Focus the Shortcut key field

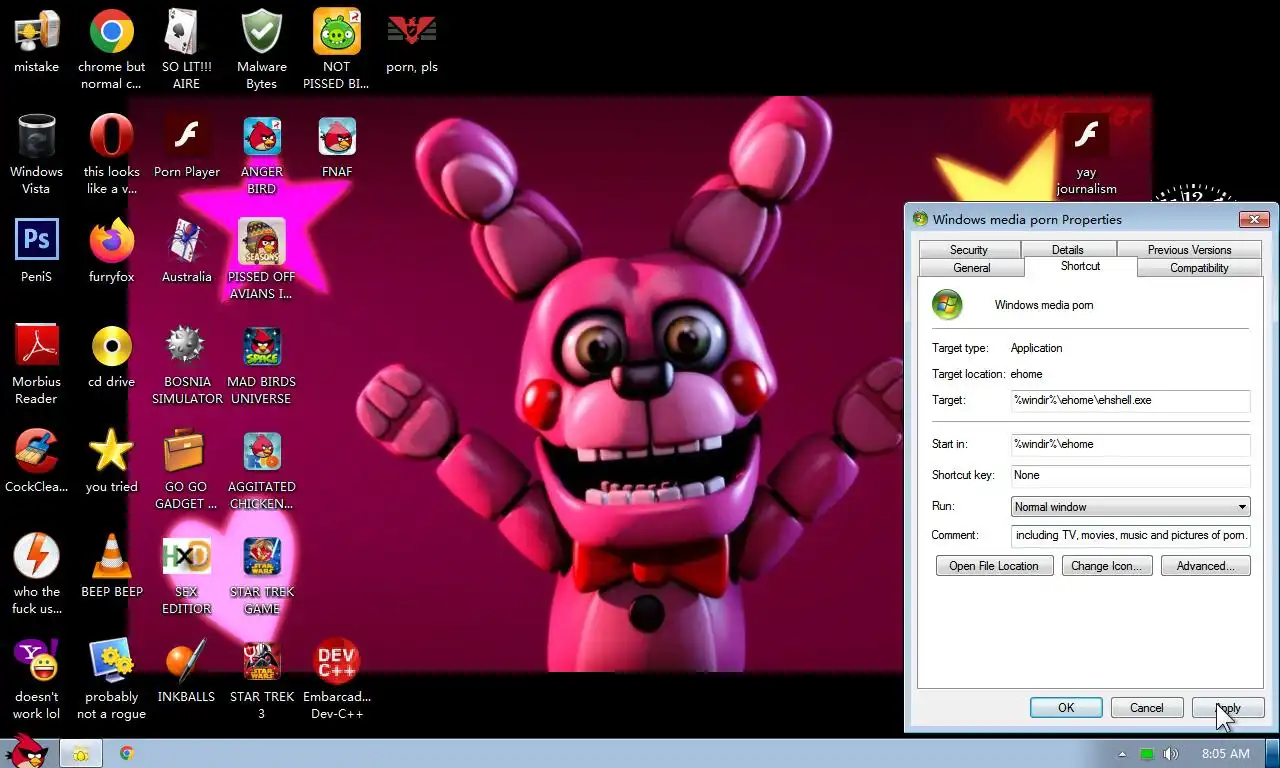point(1131,475)
